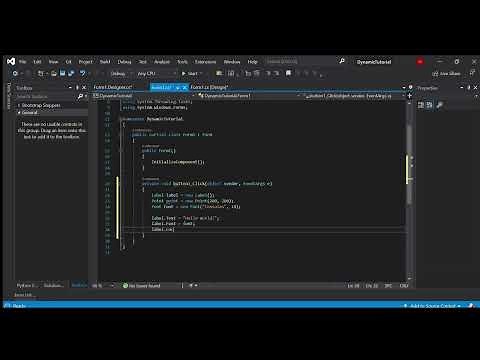Switch to the Toolbox bottom tab

tap(79, 285)
